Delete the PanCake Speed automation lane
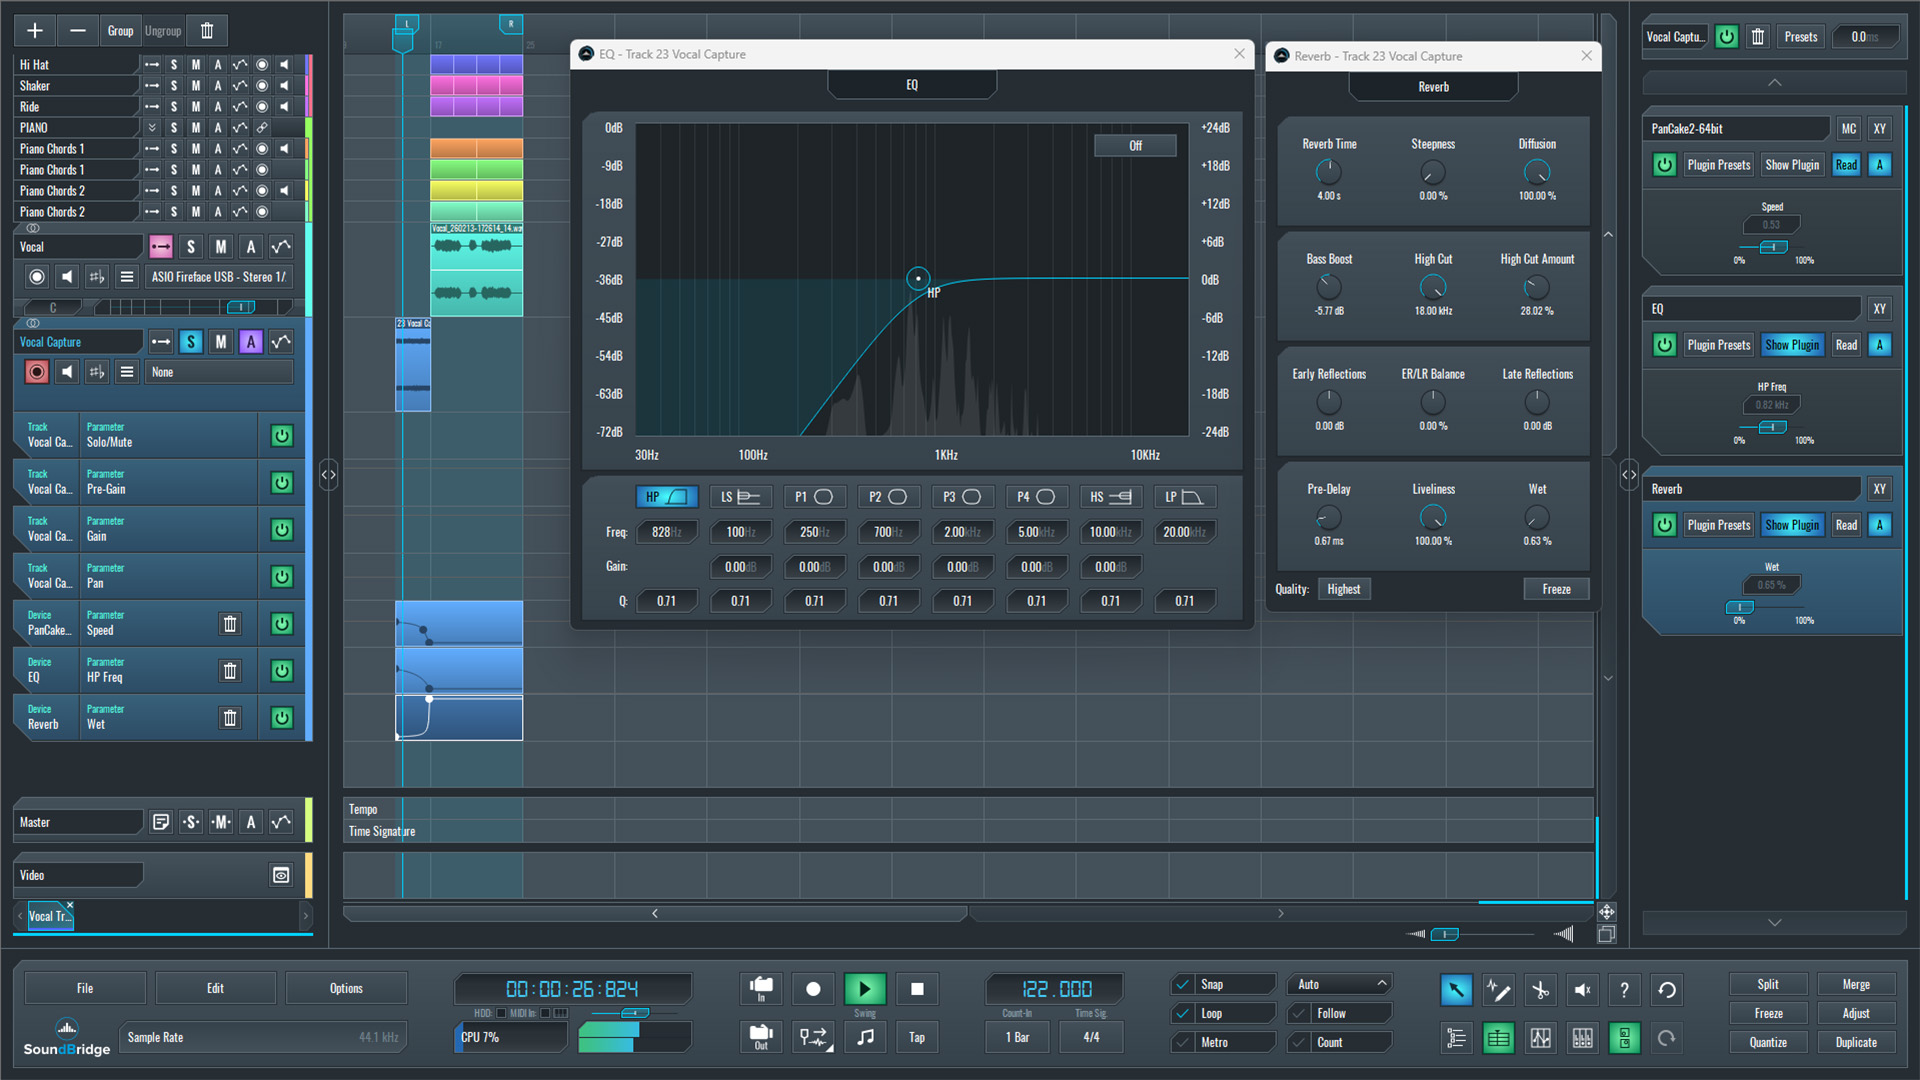1920x1080 pixels. 230,624
